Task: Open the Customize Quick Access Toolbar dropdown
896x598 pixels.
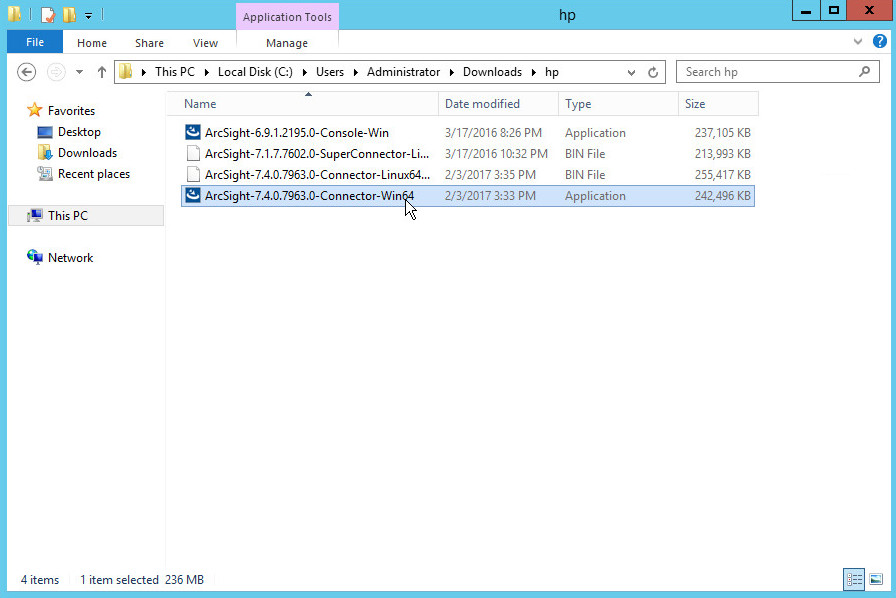Action: coord(88,16)
